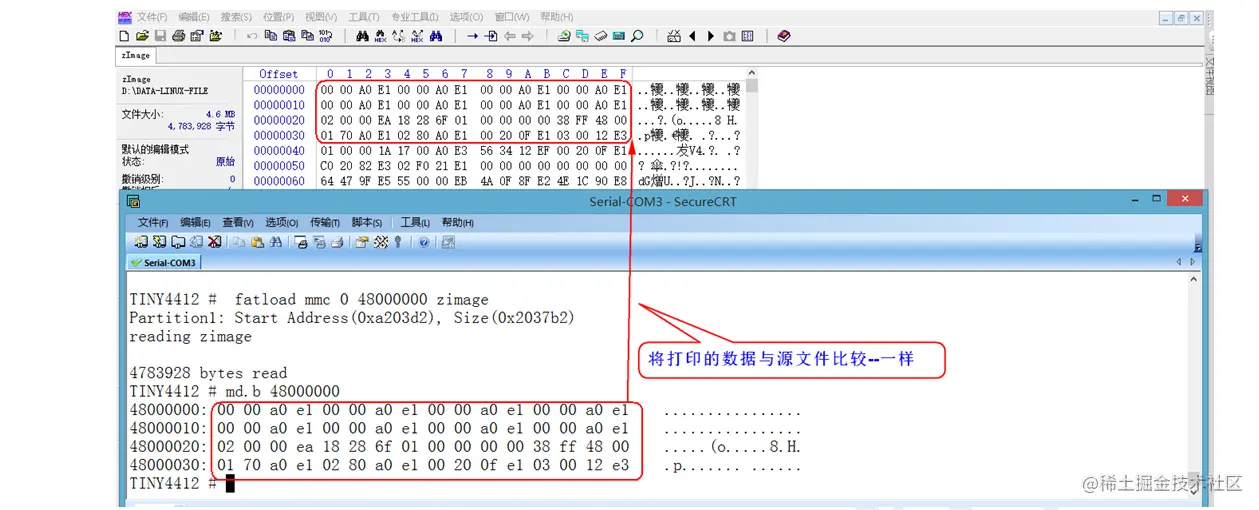Click WinHex Go To Offset arrow icon
This screenshot has width=1259, height=510.
[x=472, y=36]
